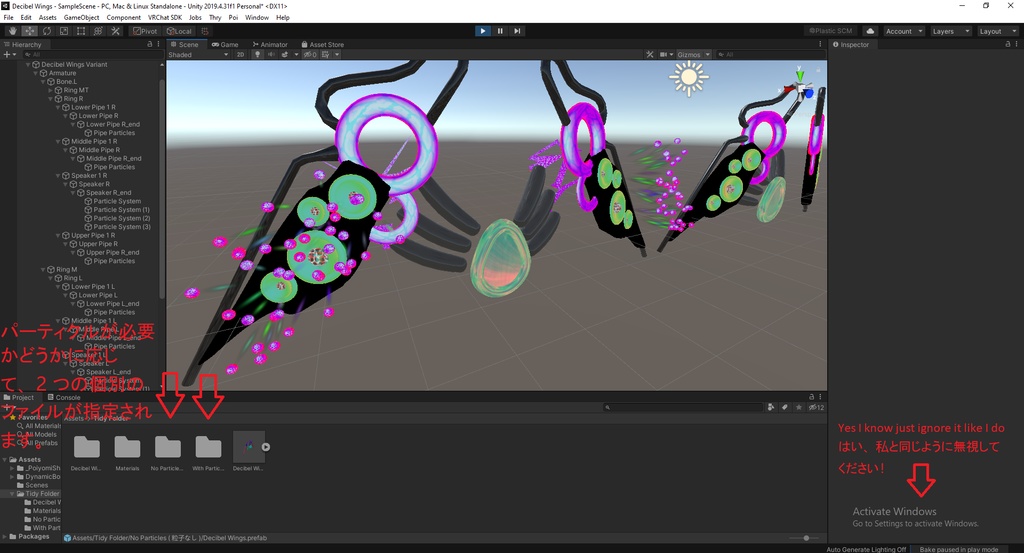
Task: Open the File menu
Action: [x=8, y=18]
